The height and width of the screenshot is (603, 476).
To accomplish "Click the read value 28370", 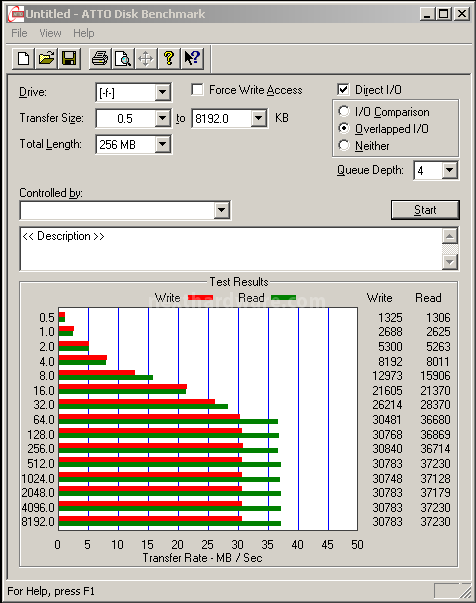I will 435,405.
